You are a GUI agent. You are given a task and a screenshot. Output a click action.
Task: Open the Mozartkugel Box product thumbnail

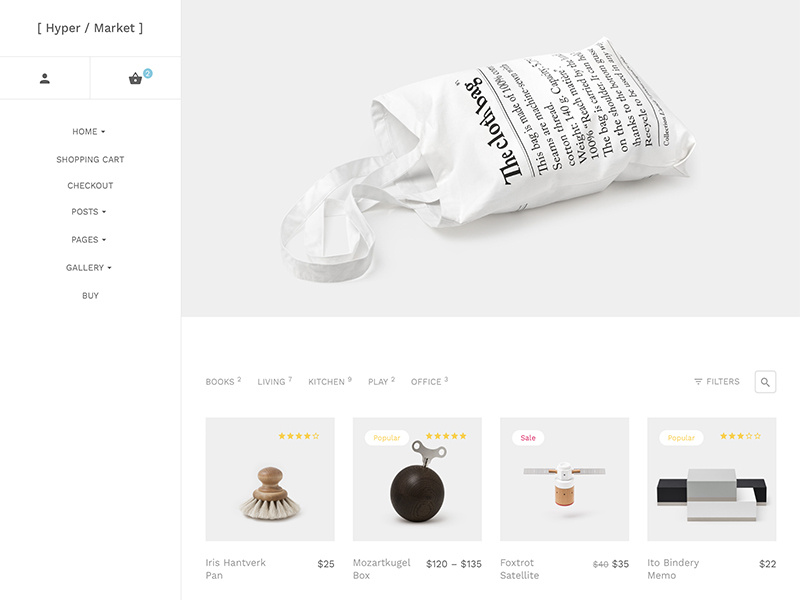pos(417,479)
